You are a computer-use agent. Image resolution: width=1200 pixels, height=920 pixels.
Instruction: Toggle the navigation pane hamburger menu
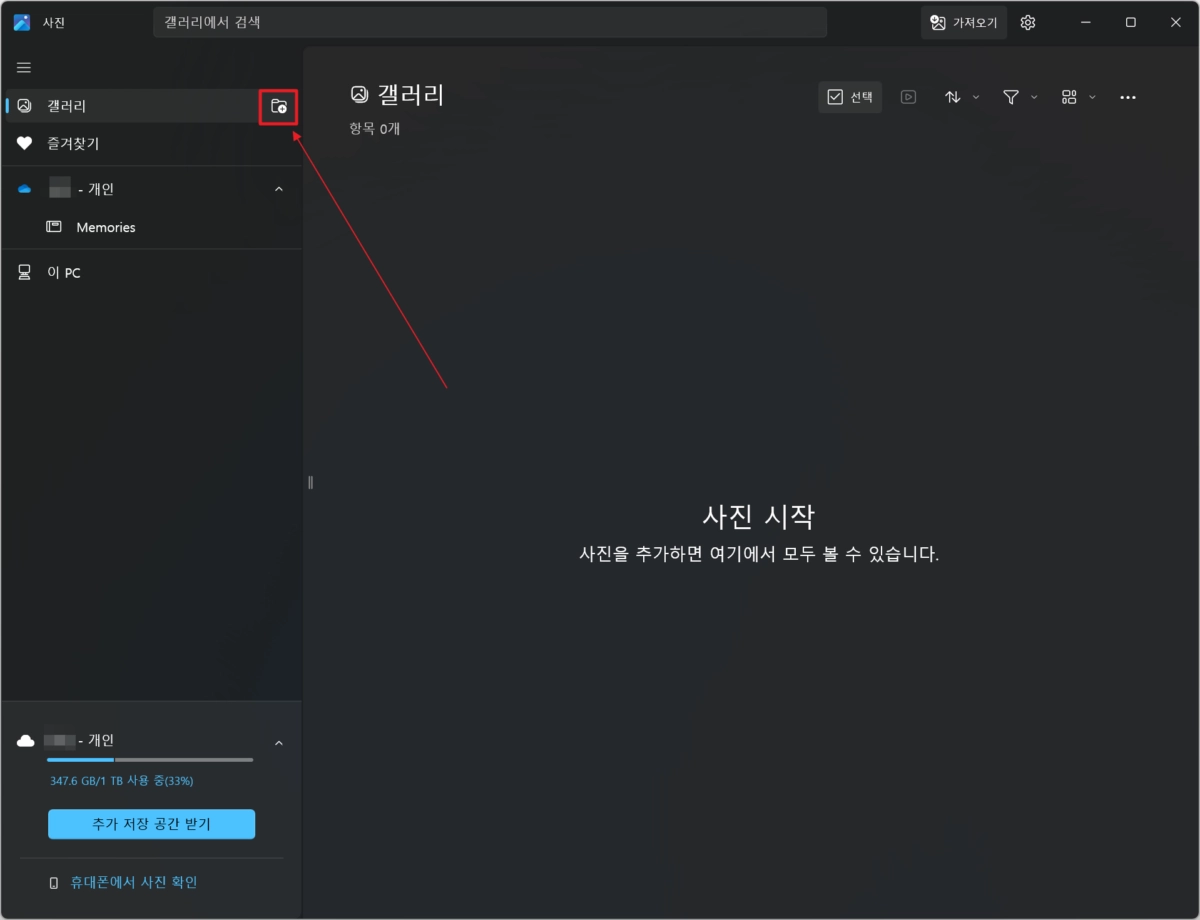coord(23,67)
